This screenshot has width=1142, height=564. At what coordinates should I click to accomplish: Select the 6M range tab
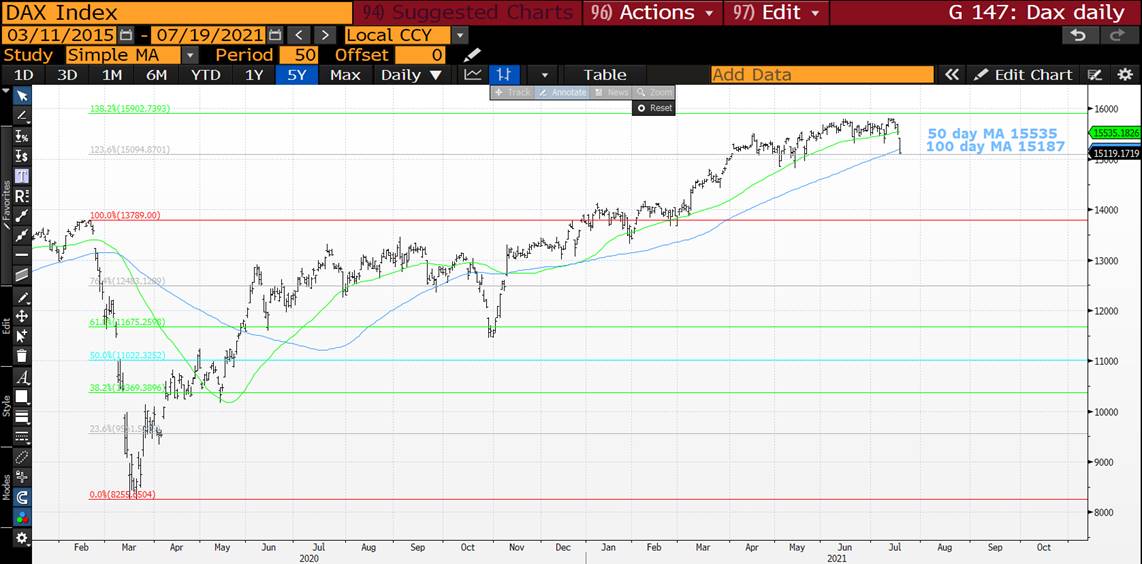click(156, 74)
